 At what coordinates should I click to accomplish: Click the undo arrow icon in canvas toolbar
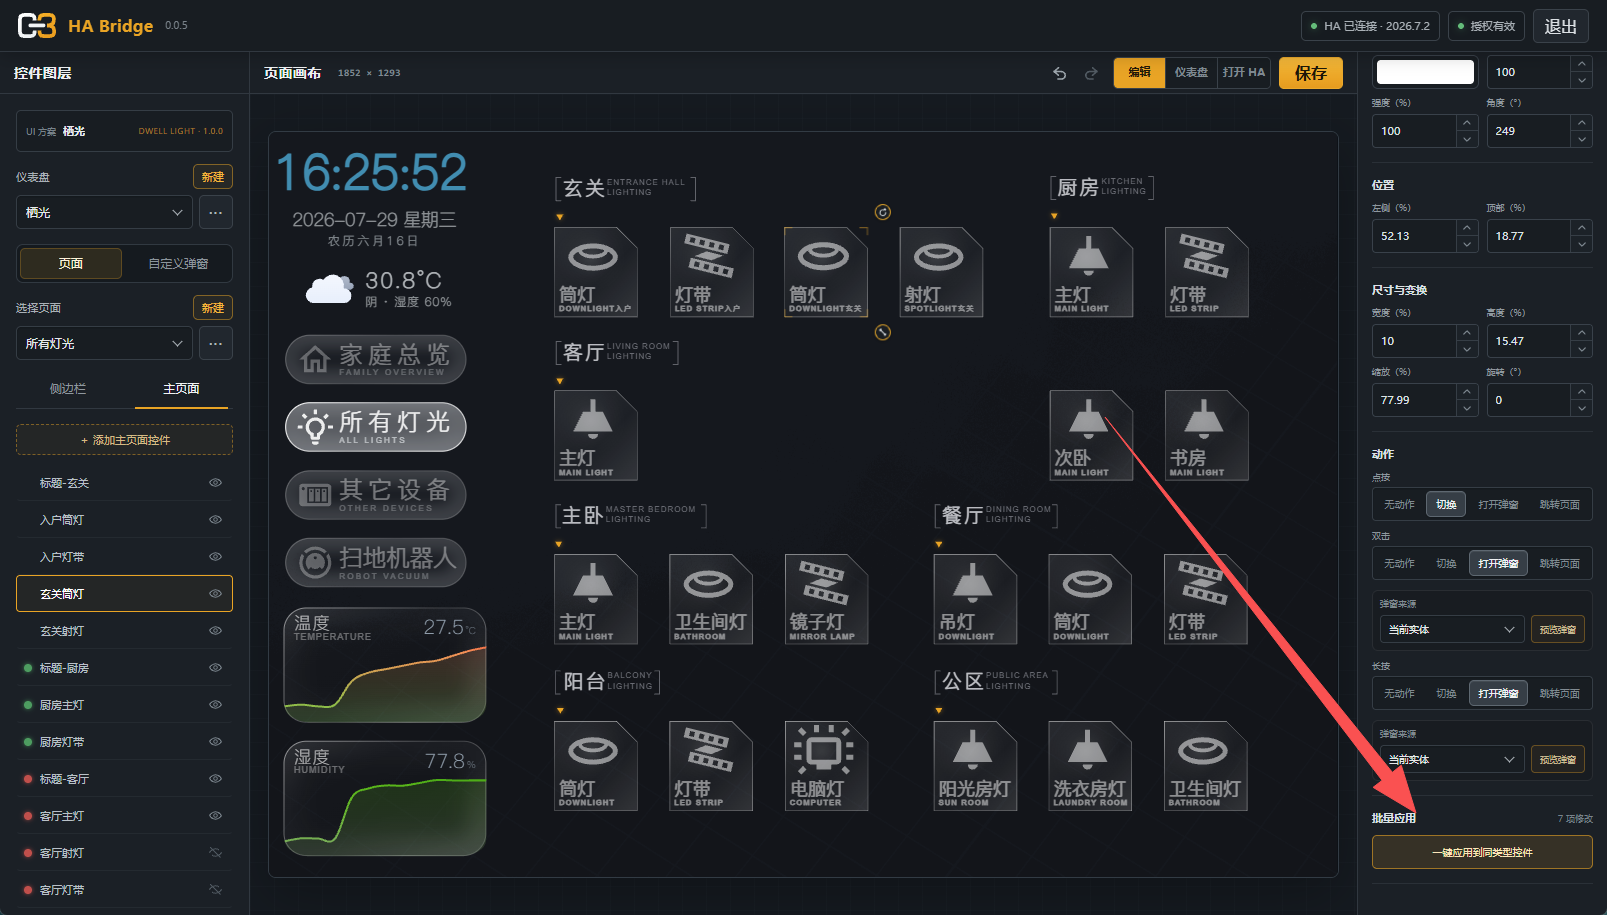[1060, 73]
